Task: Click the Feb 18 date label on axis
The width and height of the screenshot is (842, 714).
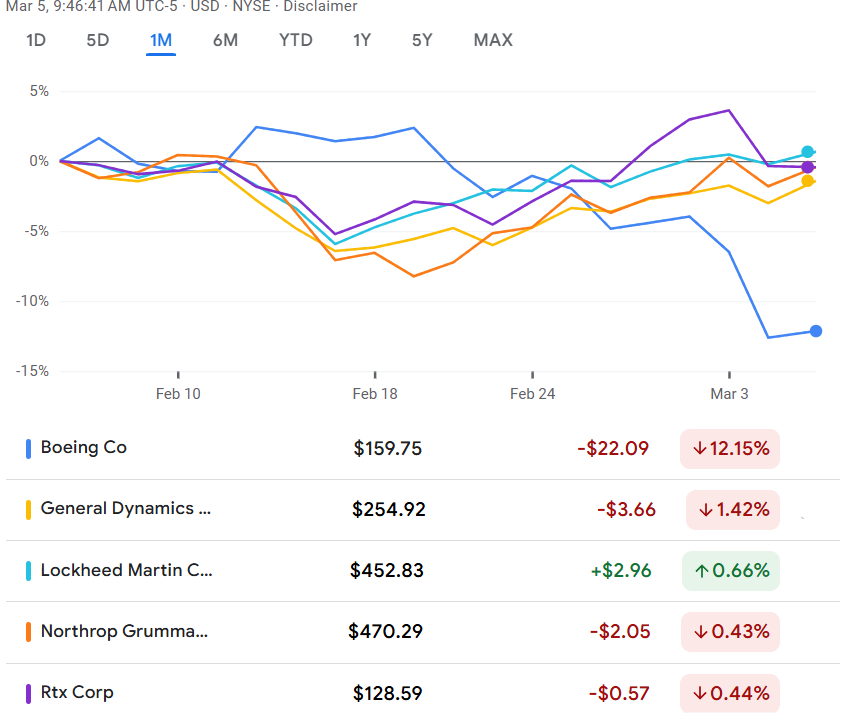Action: tap(375, 394)
